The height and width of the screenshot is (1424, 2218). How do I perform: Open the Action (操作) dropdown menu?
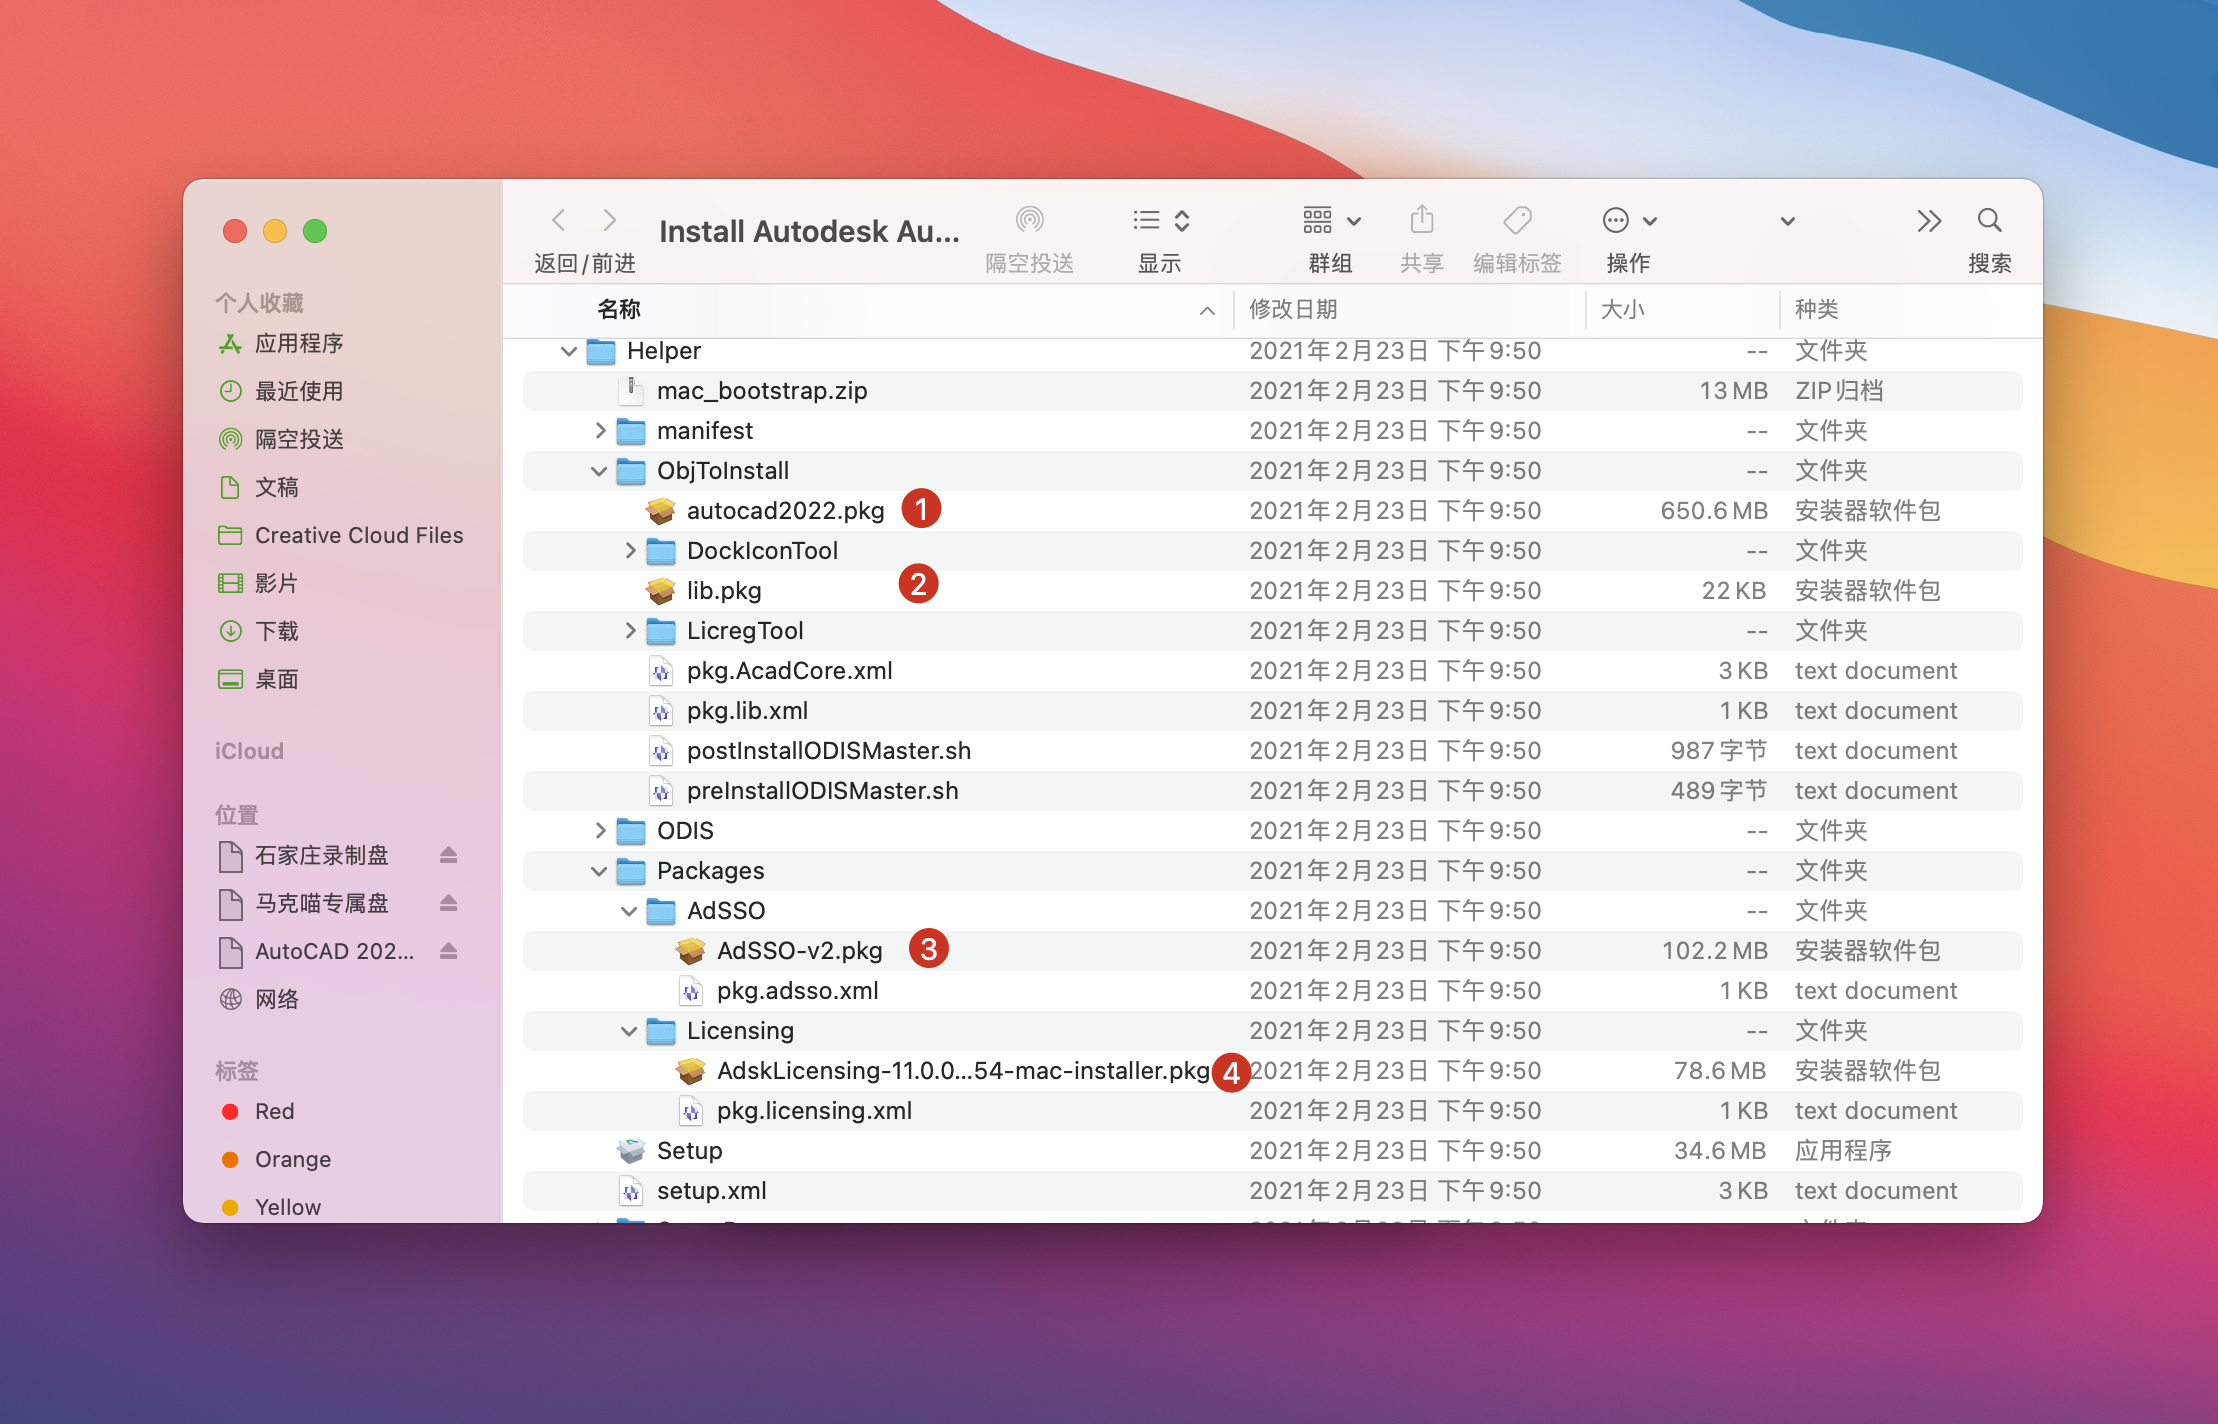click(1629, 220)
